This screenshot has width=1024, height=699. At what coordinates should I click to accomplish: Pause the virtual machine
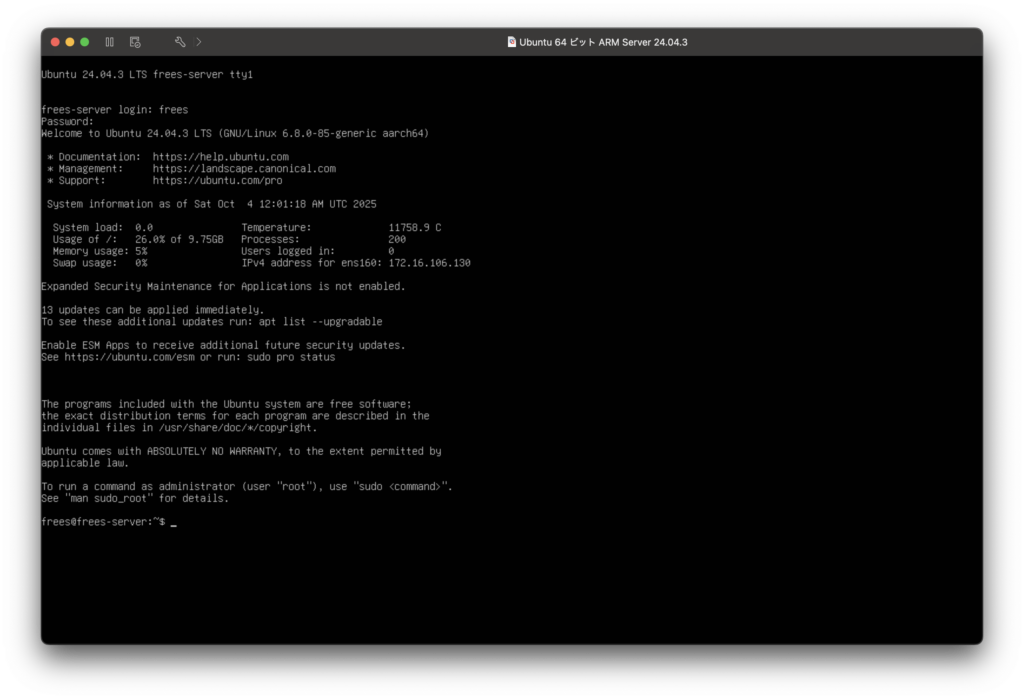pyautogui.click(x=109, y=42)
